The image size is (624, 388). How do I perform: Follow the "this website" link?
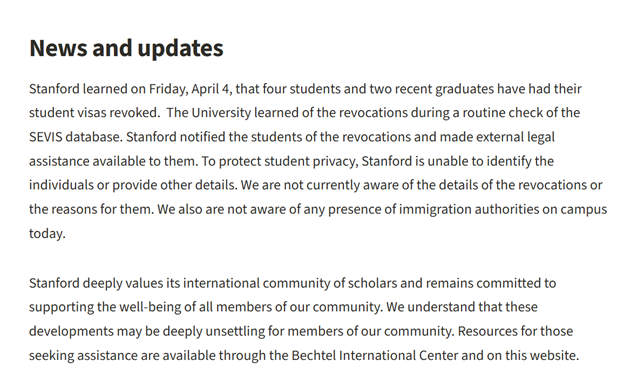[540, 355]
